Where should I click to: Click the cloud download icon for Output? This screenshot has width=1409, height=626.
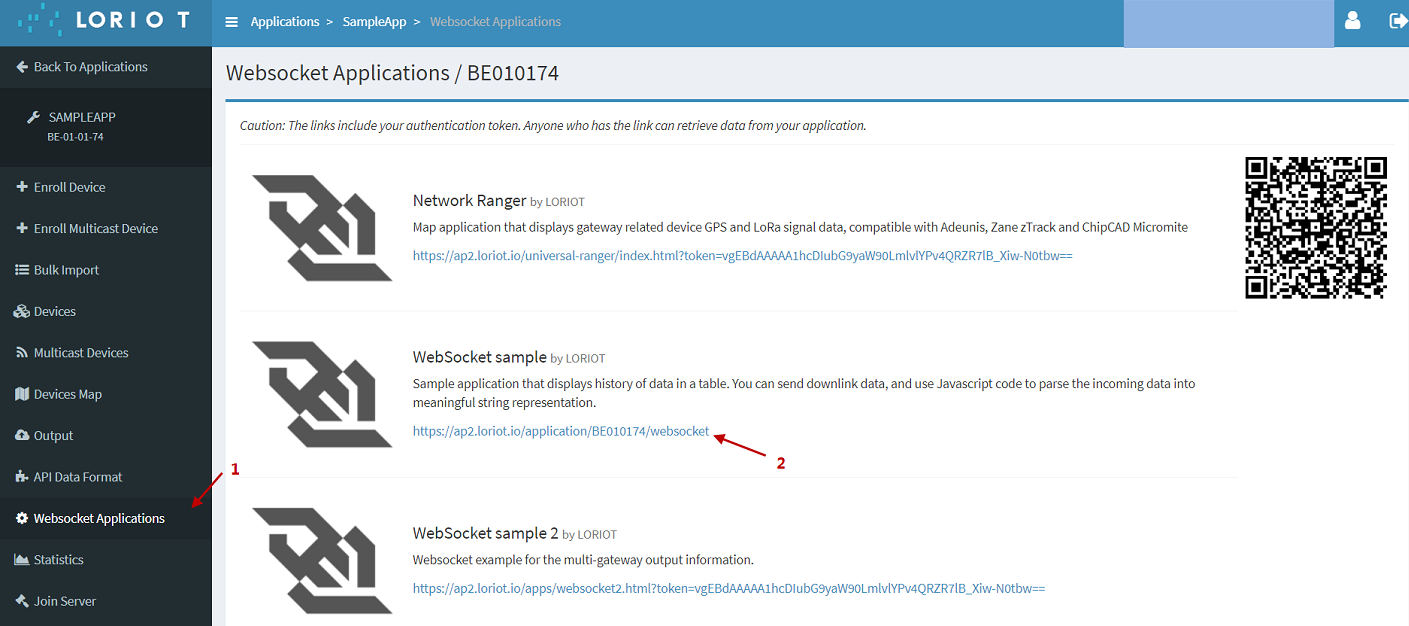pos(22,436)
